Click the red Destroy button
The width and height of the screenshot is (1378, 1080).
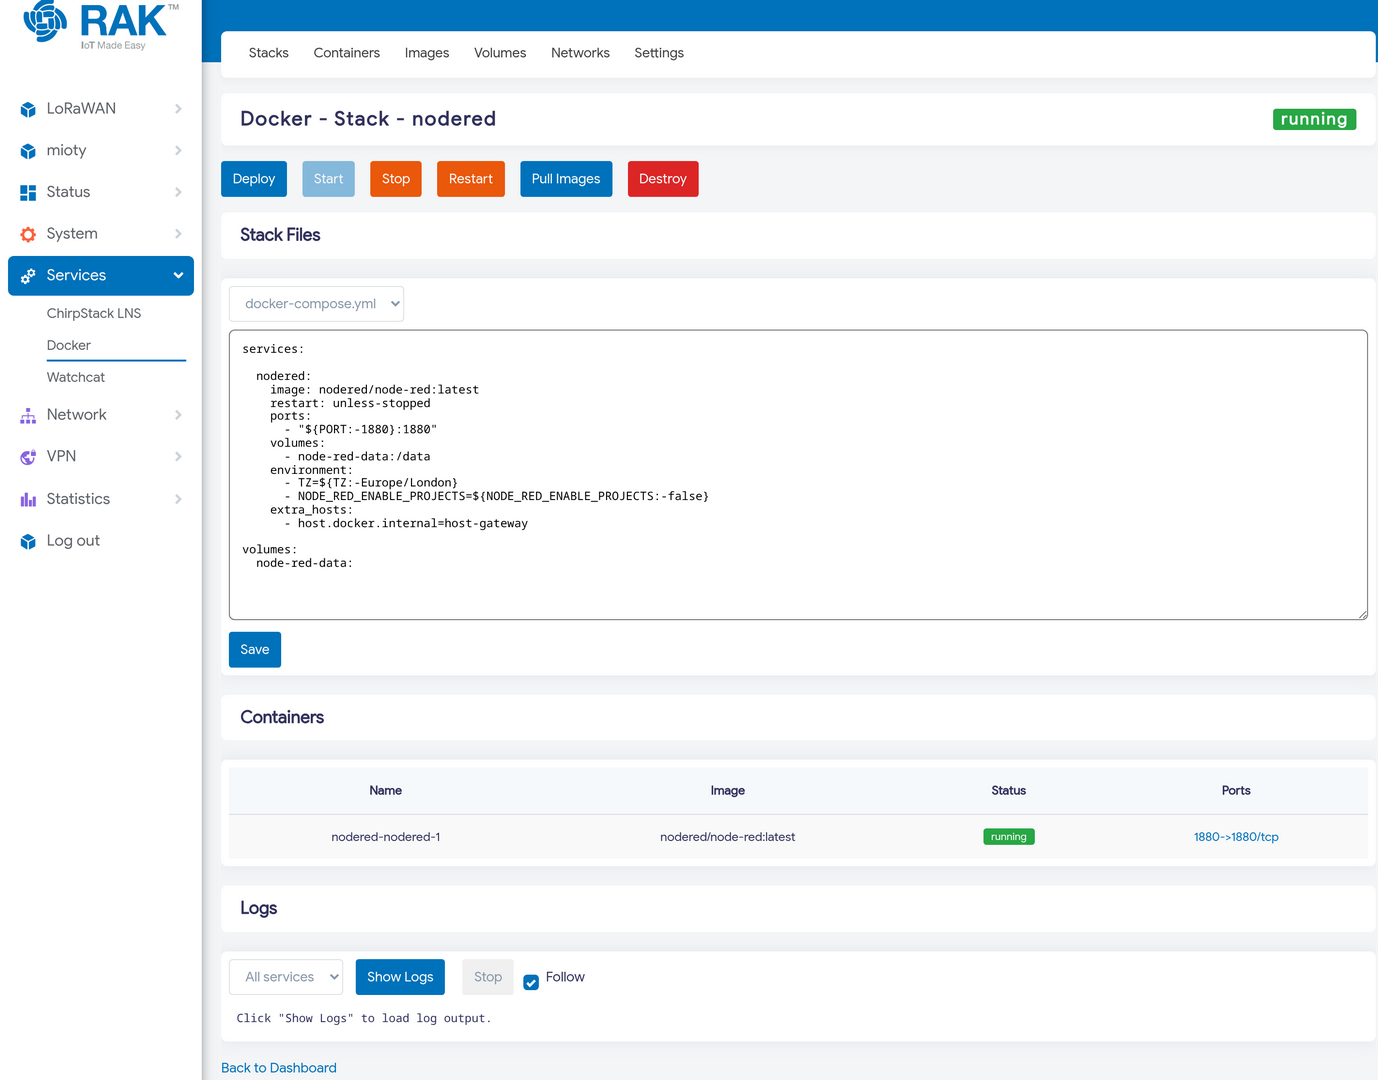tap(663, 179)
